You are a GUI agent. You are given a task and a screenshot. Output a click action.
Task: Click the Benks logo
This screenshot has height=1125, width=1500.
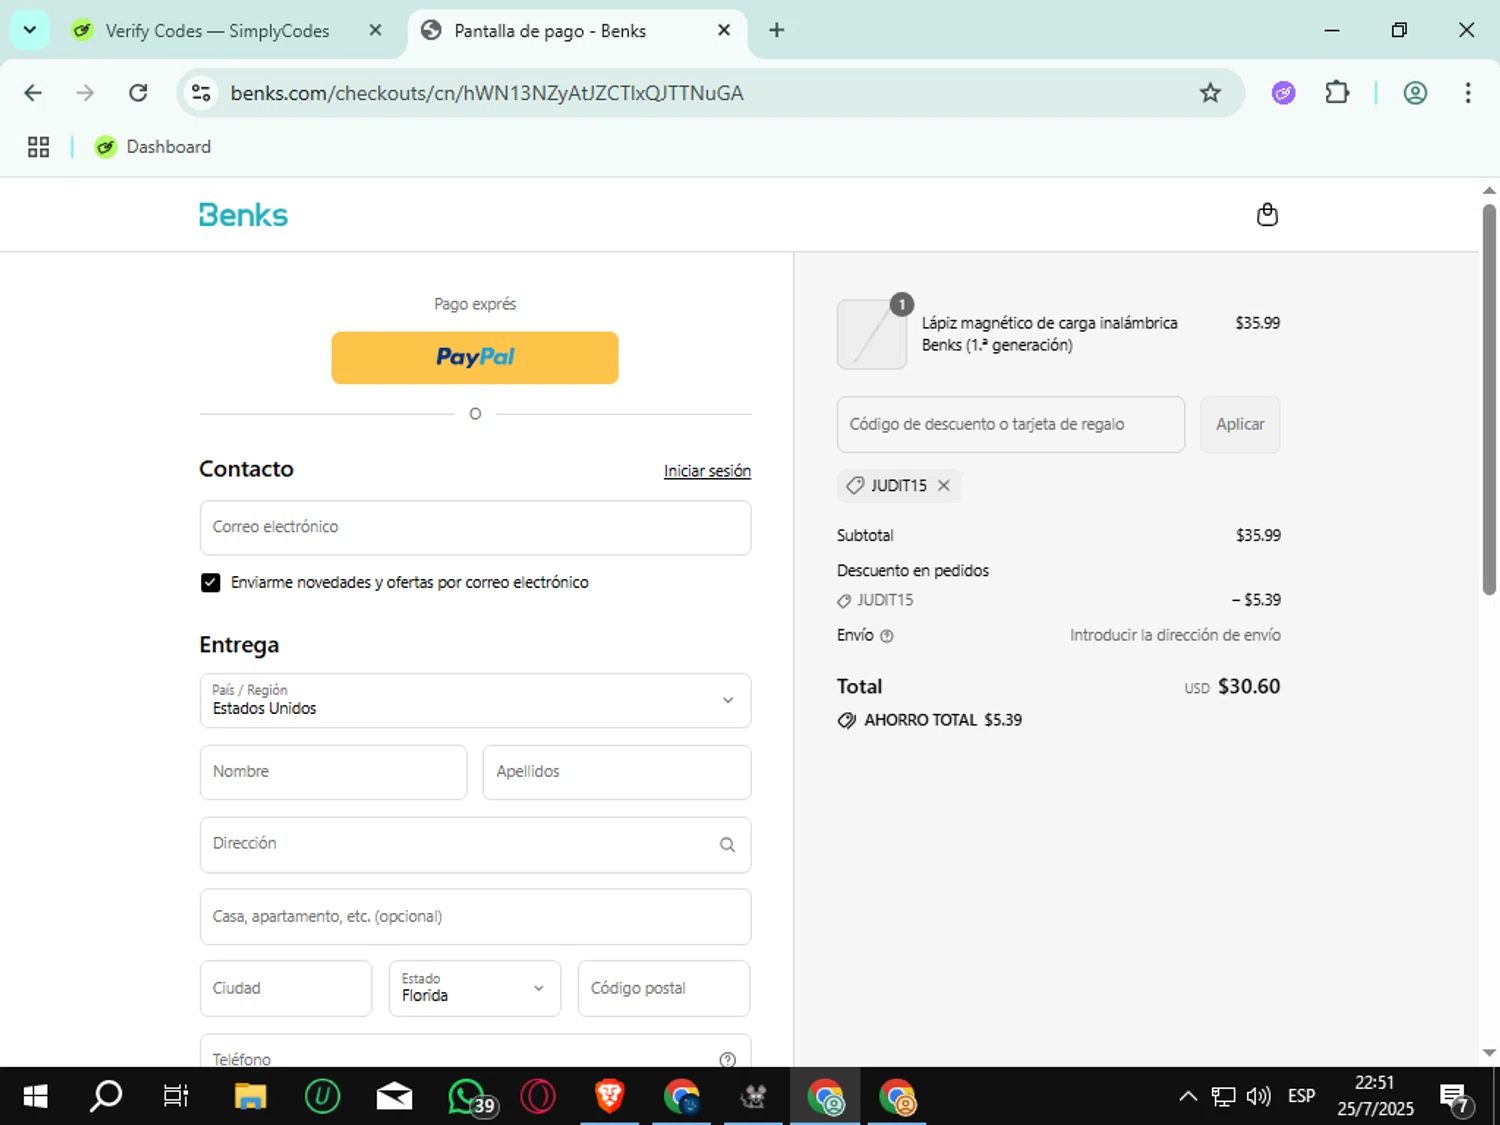(x=243, y=215)
